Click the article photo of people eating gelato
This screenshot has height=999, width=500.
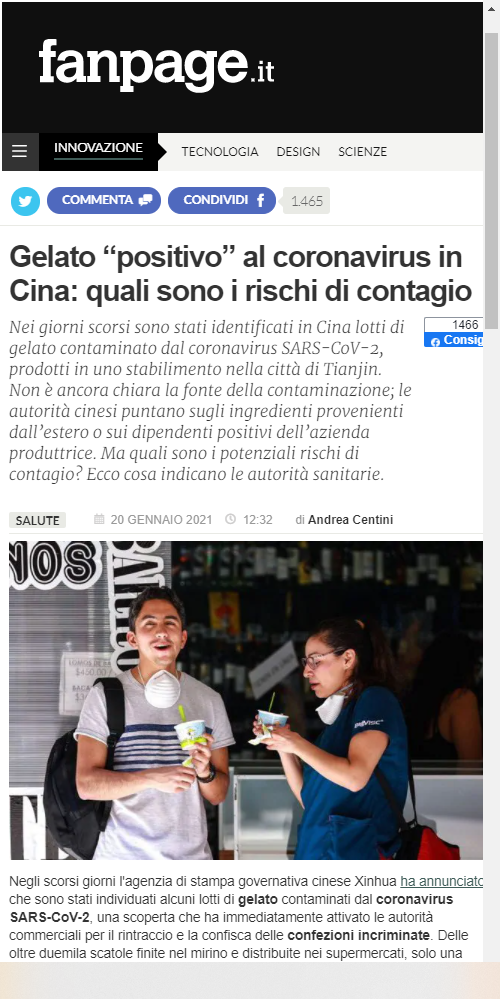(246, 700)
